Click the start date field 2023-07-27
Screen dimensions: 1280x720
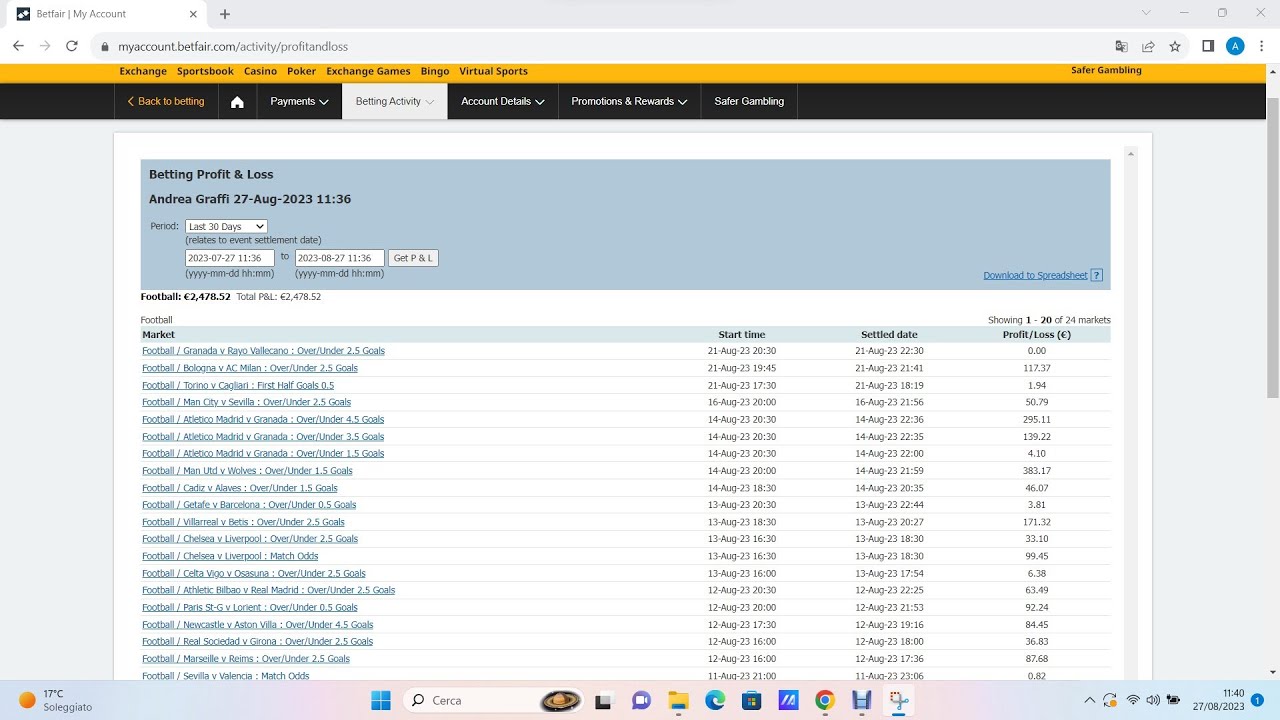pos(229,258)
